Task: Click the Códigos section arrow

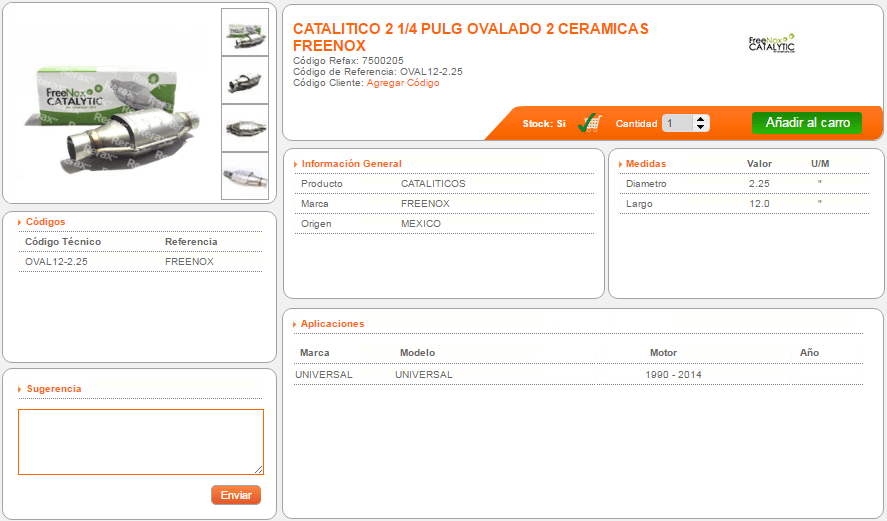Action: tap(20, 222)
